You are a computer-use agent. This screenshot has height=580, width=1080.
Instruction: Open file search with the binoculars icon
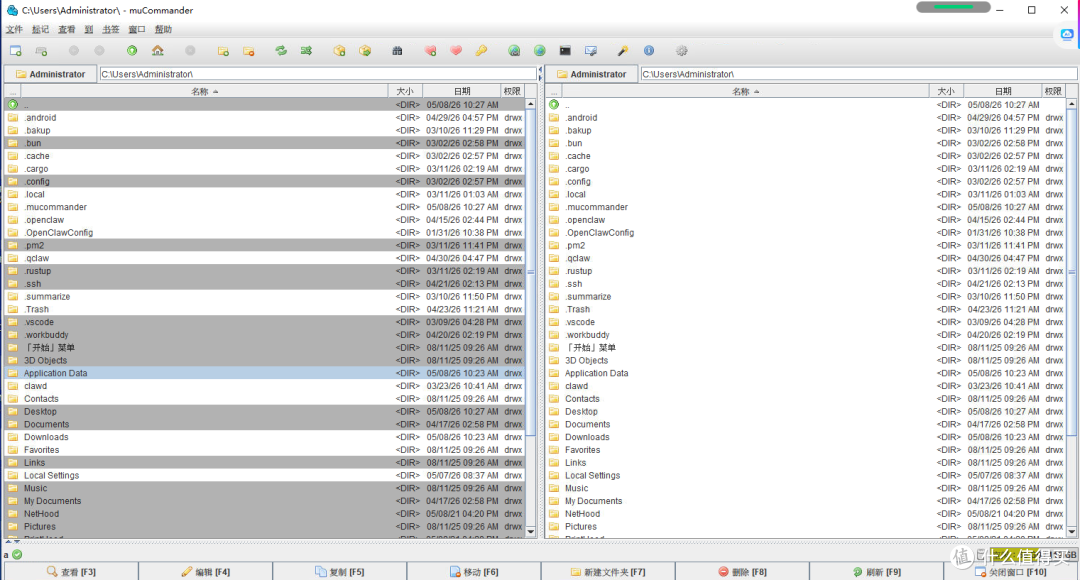(x=397, y=51)
